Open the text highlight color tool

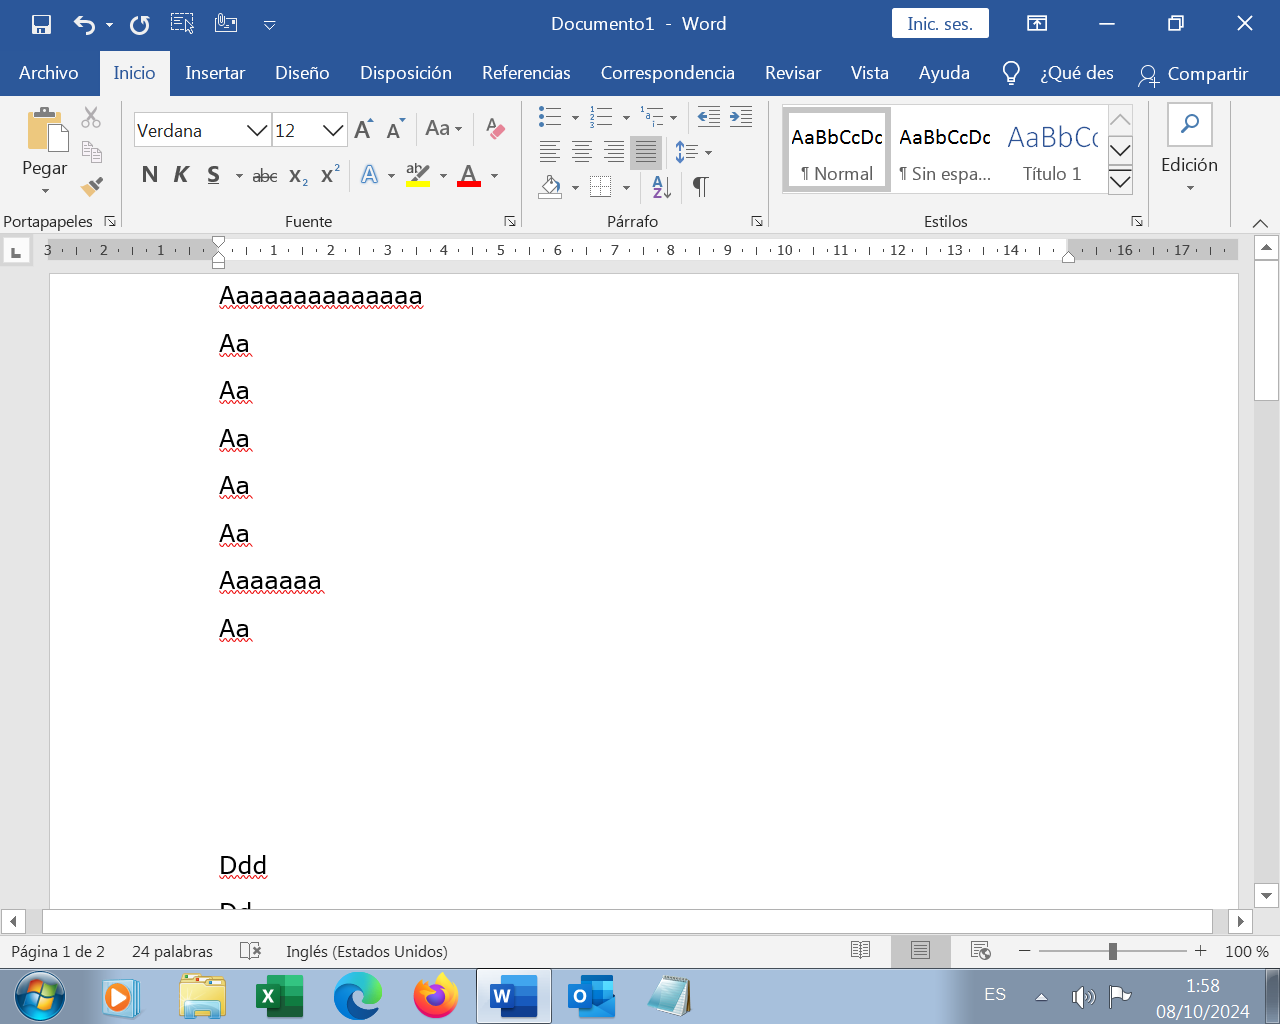click(418, 174)
